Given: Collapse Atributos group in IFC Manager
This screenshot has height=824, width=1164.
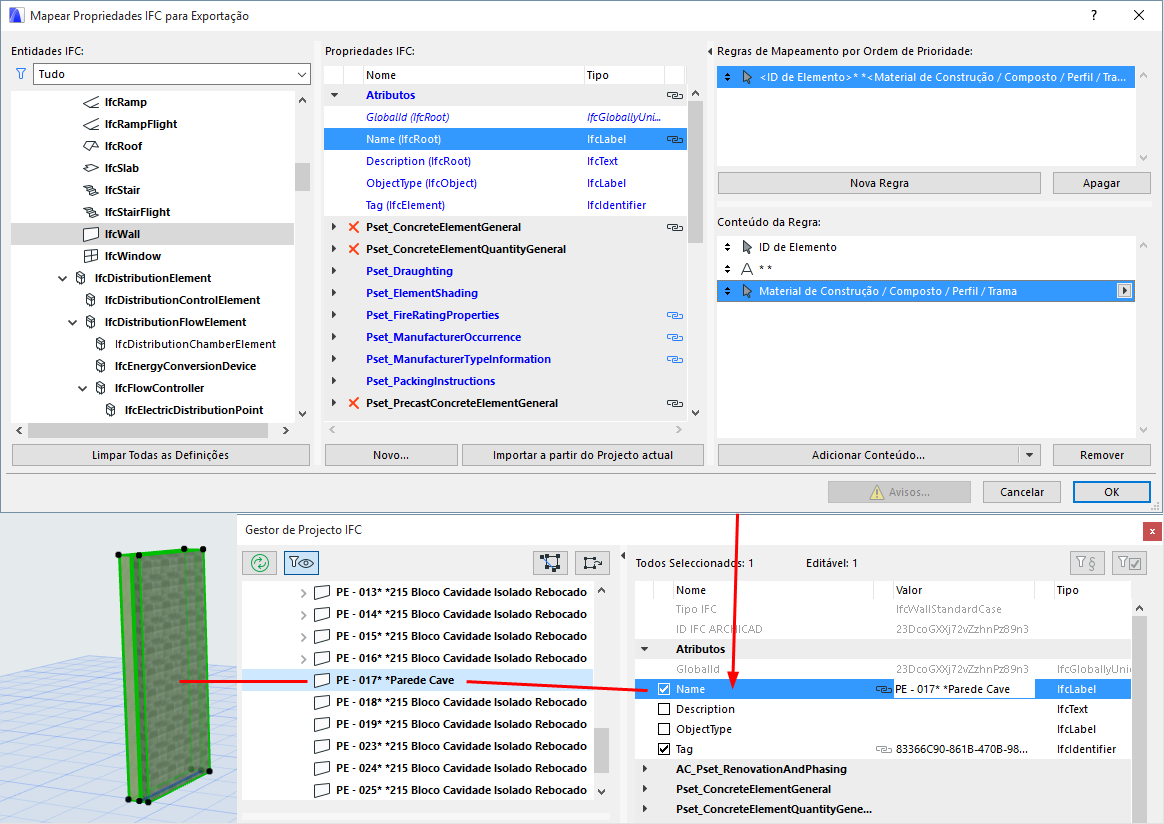Looking at the screenshot, I should [644, 649].
